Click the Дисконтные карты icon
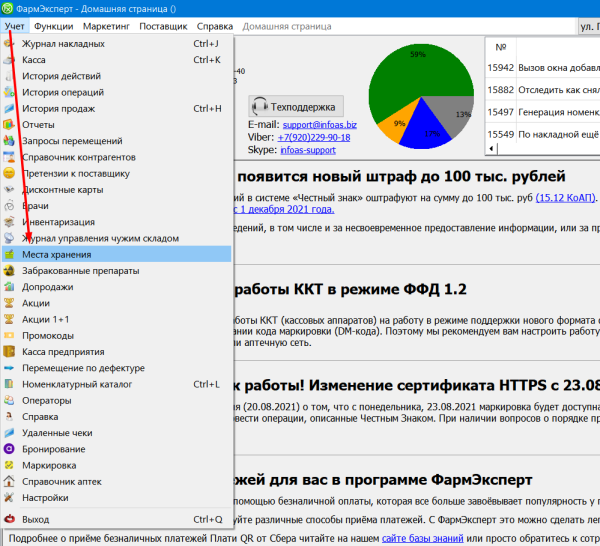The image size is (600, 546). point(10,190)
